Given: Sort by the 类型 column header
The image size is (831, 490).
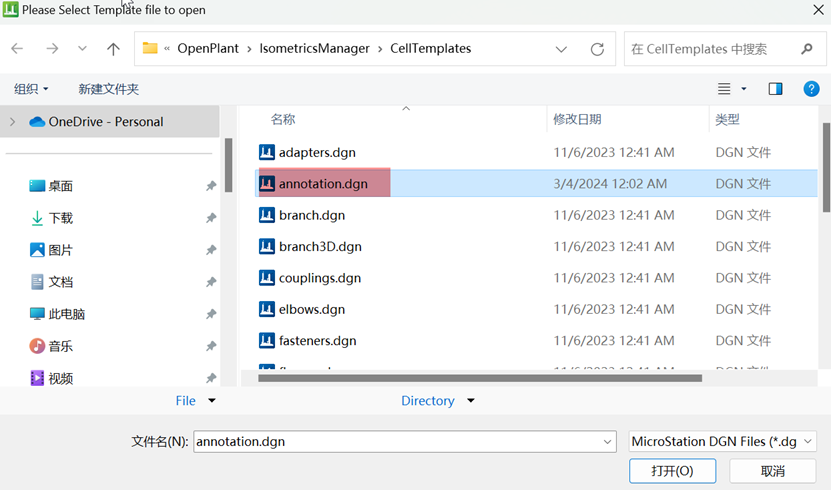Looking at the screenshot, I should pos(727,120).
